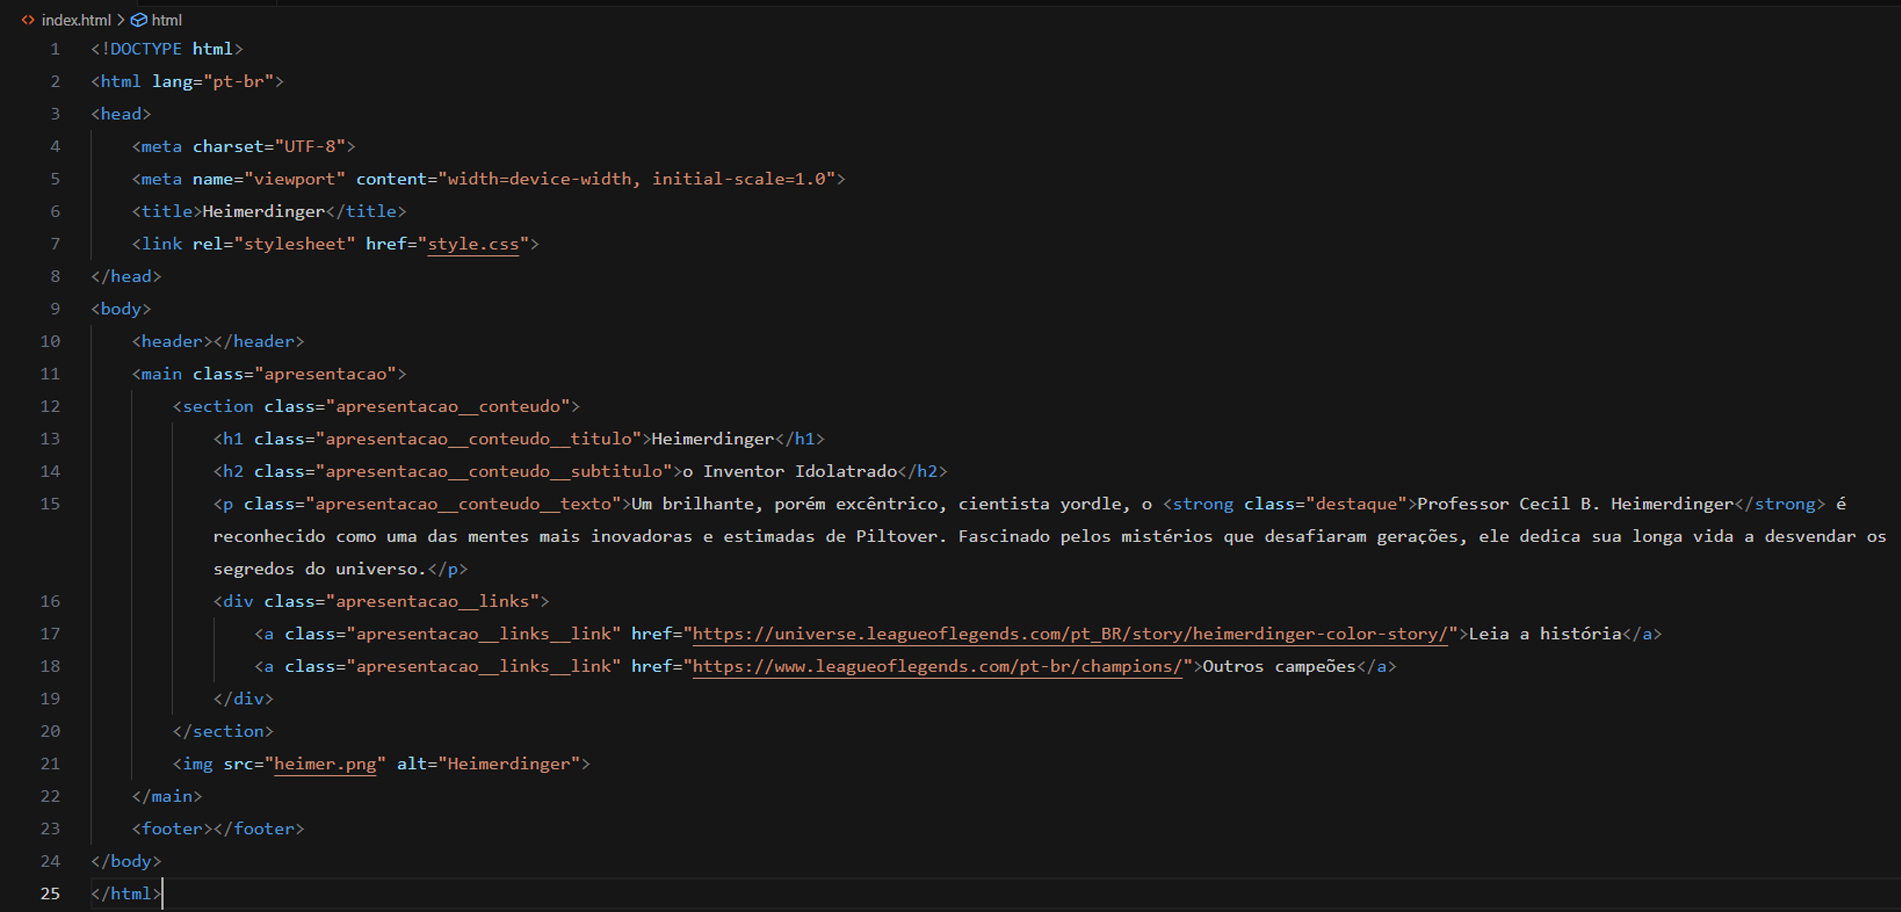Click the "apresentacao__conteudo" section class
Screen dimensions: 1901x912
pos(448,406)
